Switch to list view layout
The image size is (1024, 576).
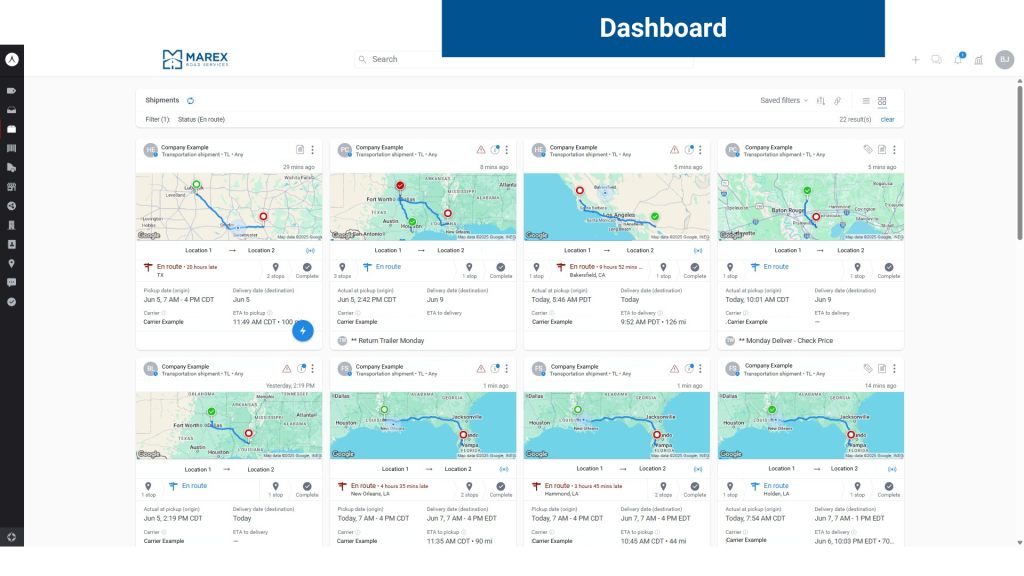coord(866,101)
